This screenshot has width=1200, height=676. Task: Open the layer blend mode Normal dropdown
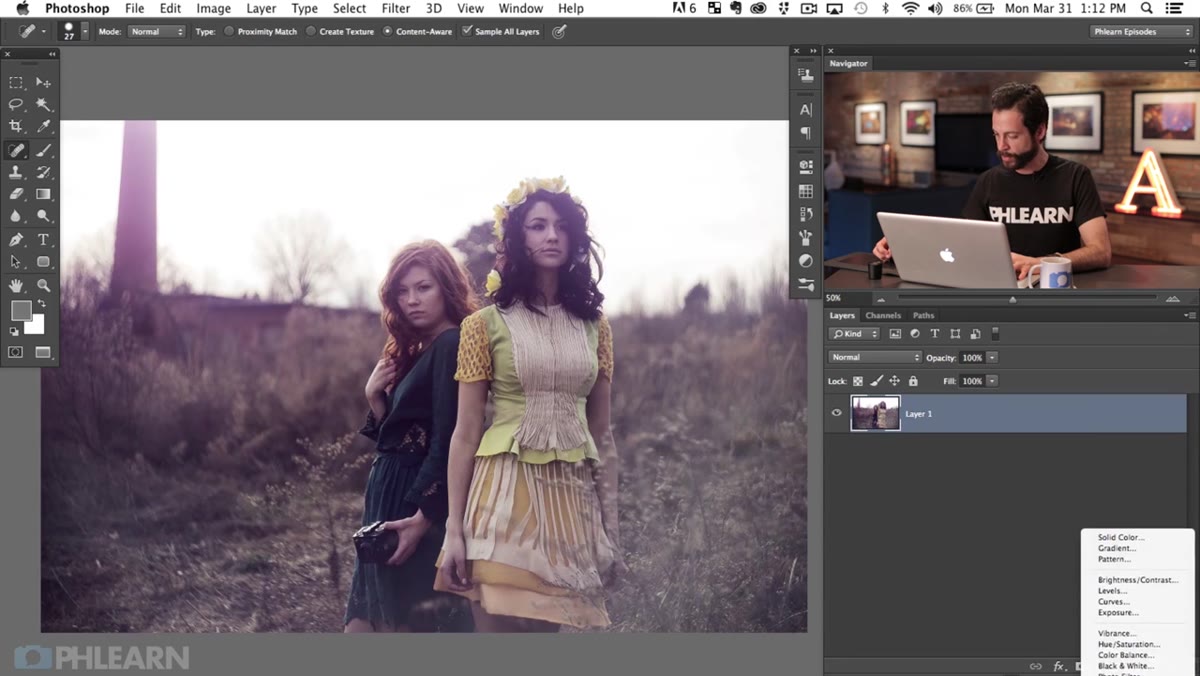tap(875, 357)
